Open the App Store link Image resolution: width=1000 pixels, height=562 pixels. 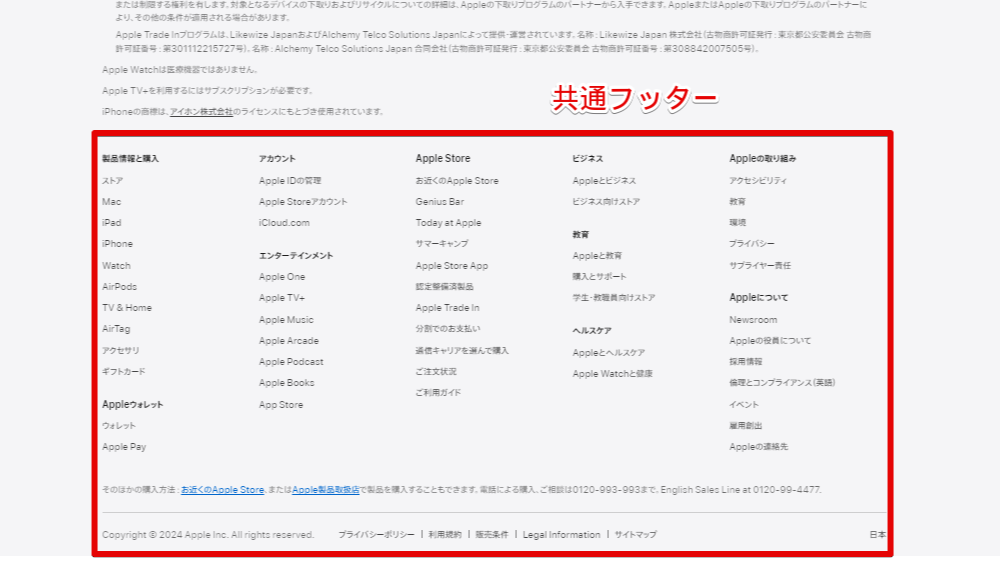tap(281, 404)
